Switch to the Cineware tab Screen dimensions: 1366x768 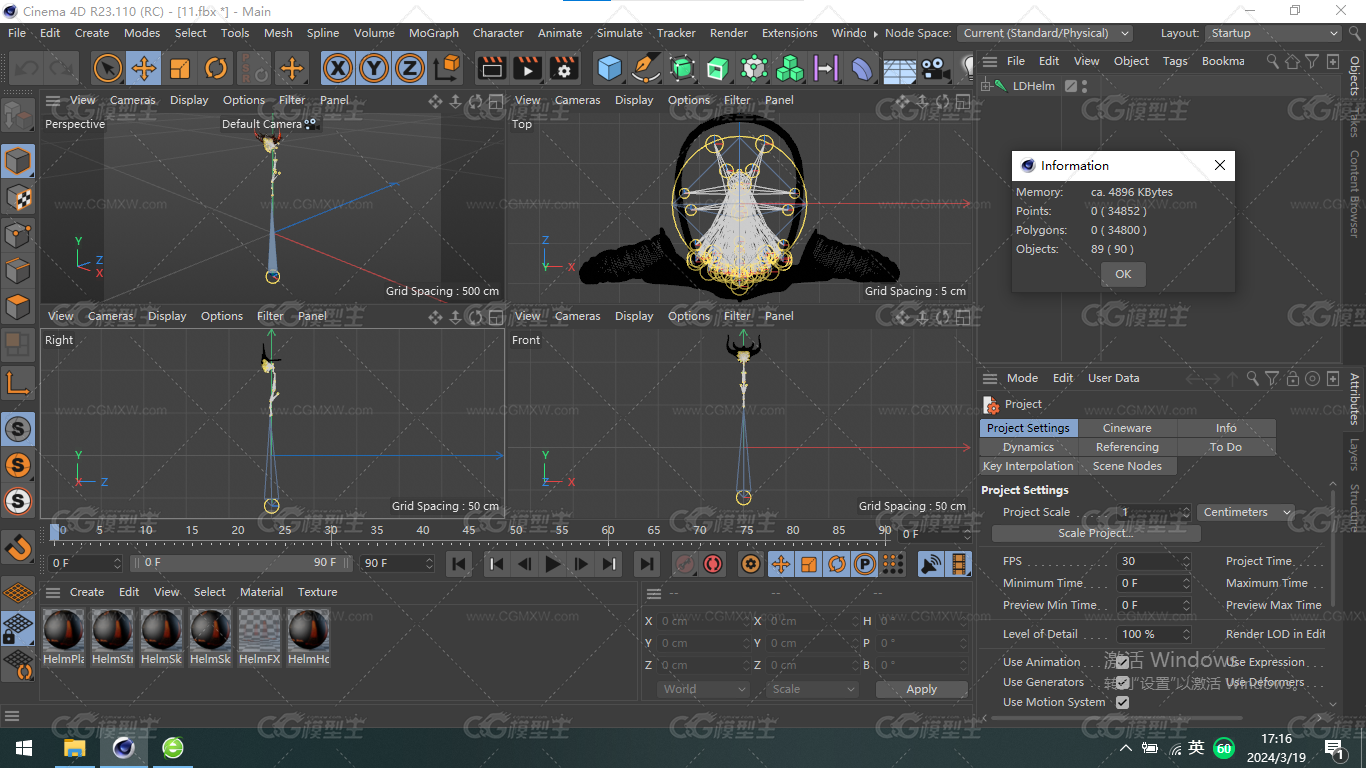1127,428
